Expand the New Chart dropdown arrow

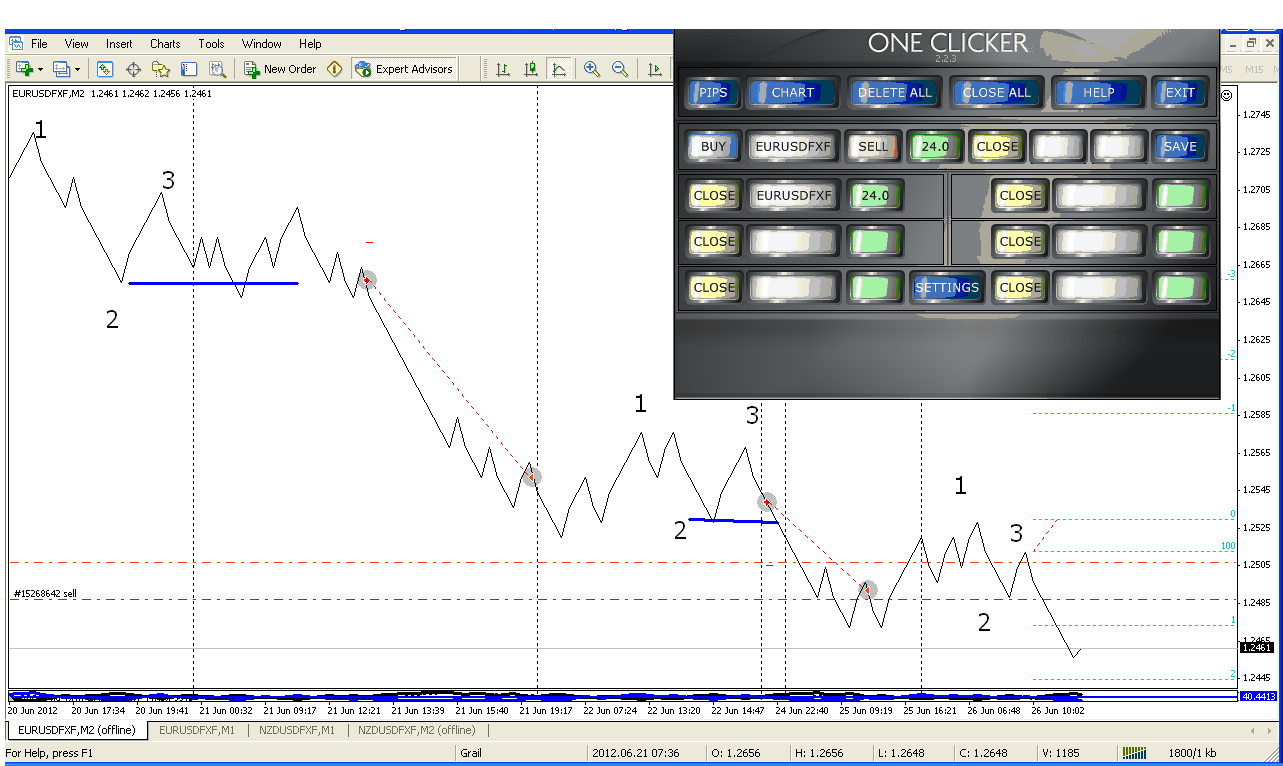[x=40, y=69]
